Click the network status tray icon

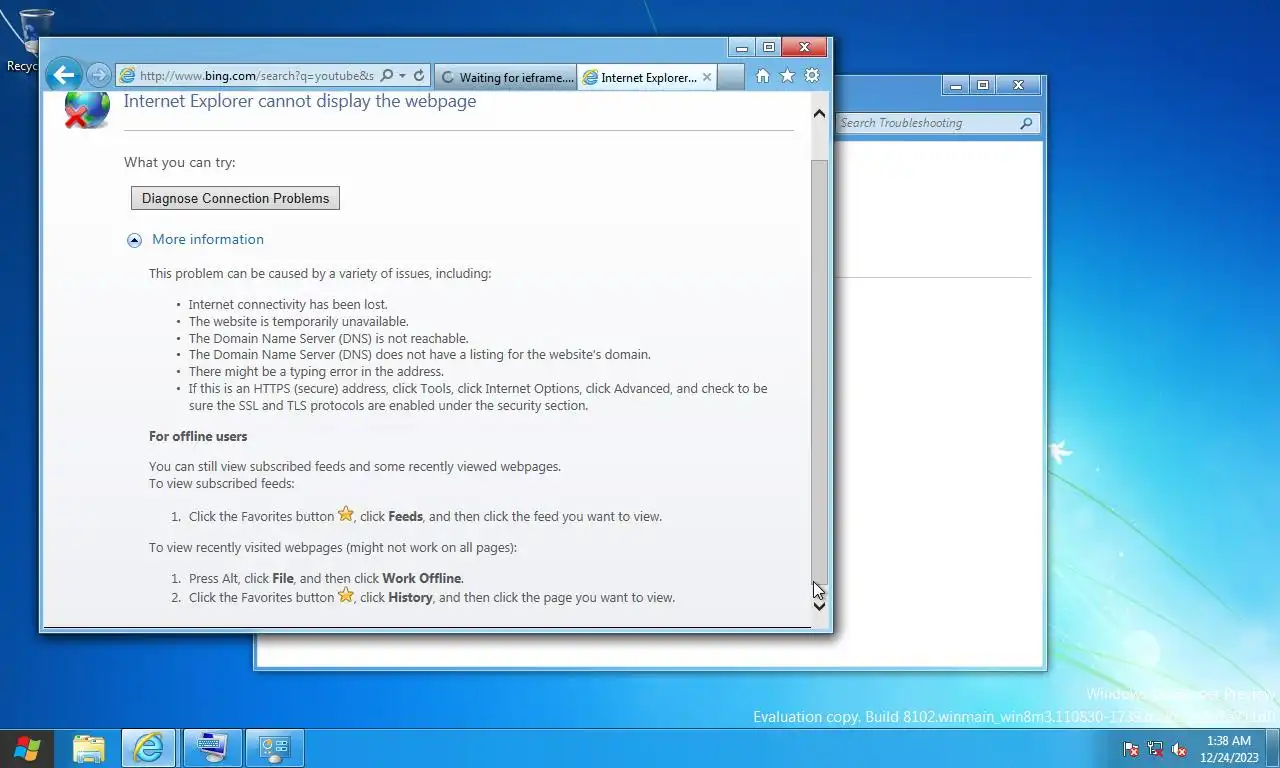[x=1155, y=748]
